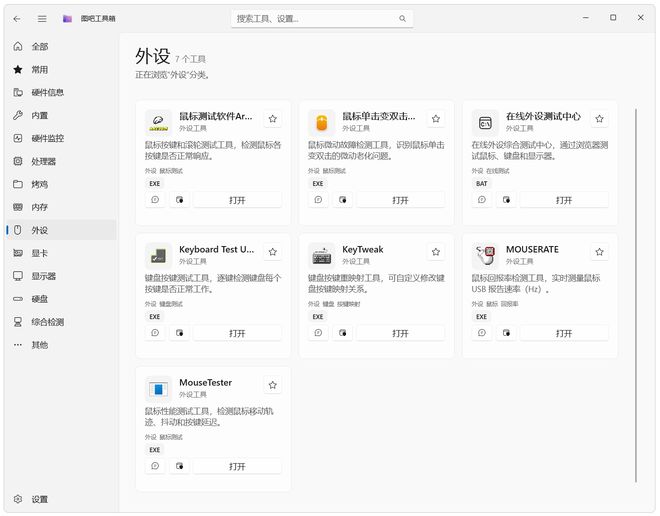This screenshot has height=516, width=660.
Task: Open the 显示器 sidebar category
Action: (x=61, y=276)
